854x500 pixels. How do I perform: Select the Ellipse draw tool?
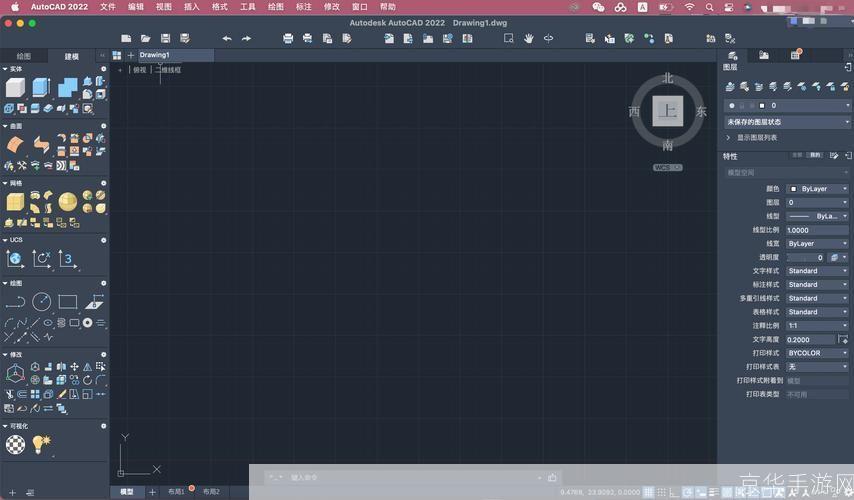[x=48, y=322]
